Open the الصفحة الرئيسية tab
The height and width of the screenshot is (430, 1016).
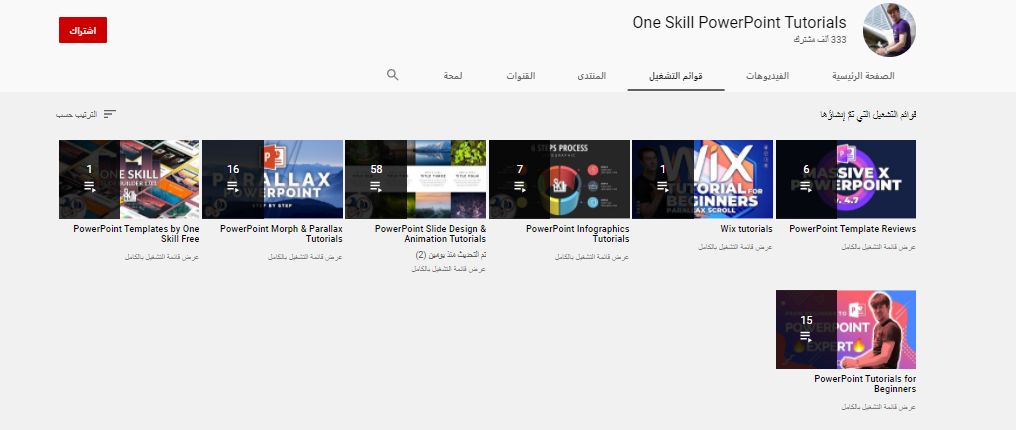[863, 76]
